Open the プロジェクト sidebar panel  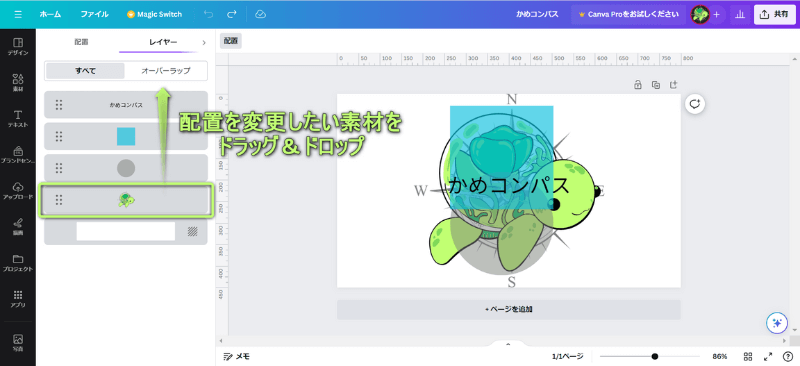pyautogui.click(x=18, y=262)
